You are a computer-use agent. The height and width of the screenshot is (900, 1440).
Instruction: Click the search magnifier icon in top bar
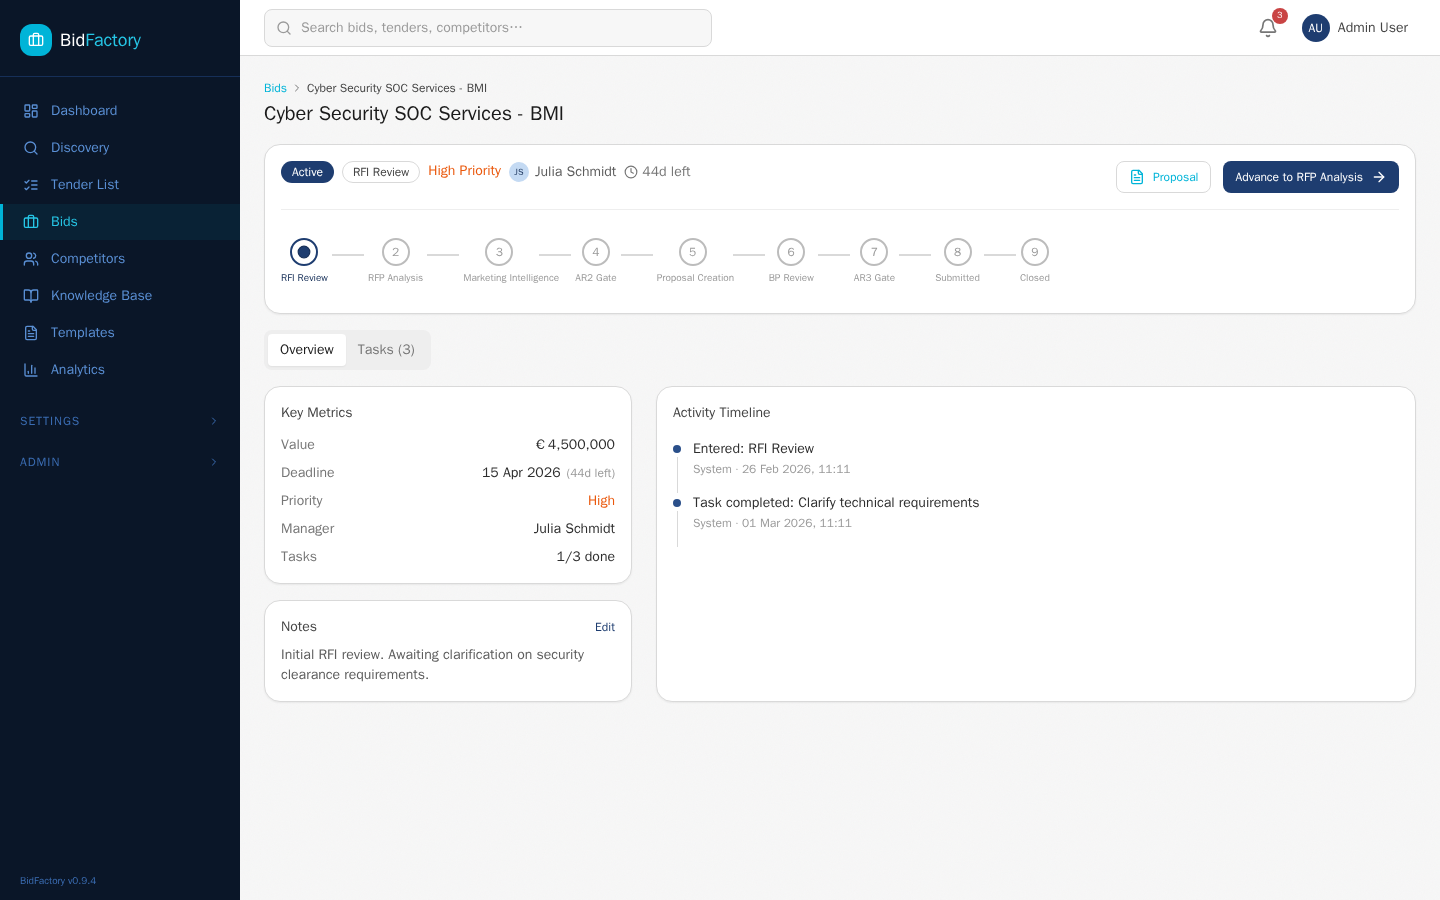284,28
